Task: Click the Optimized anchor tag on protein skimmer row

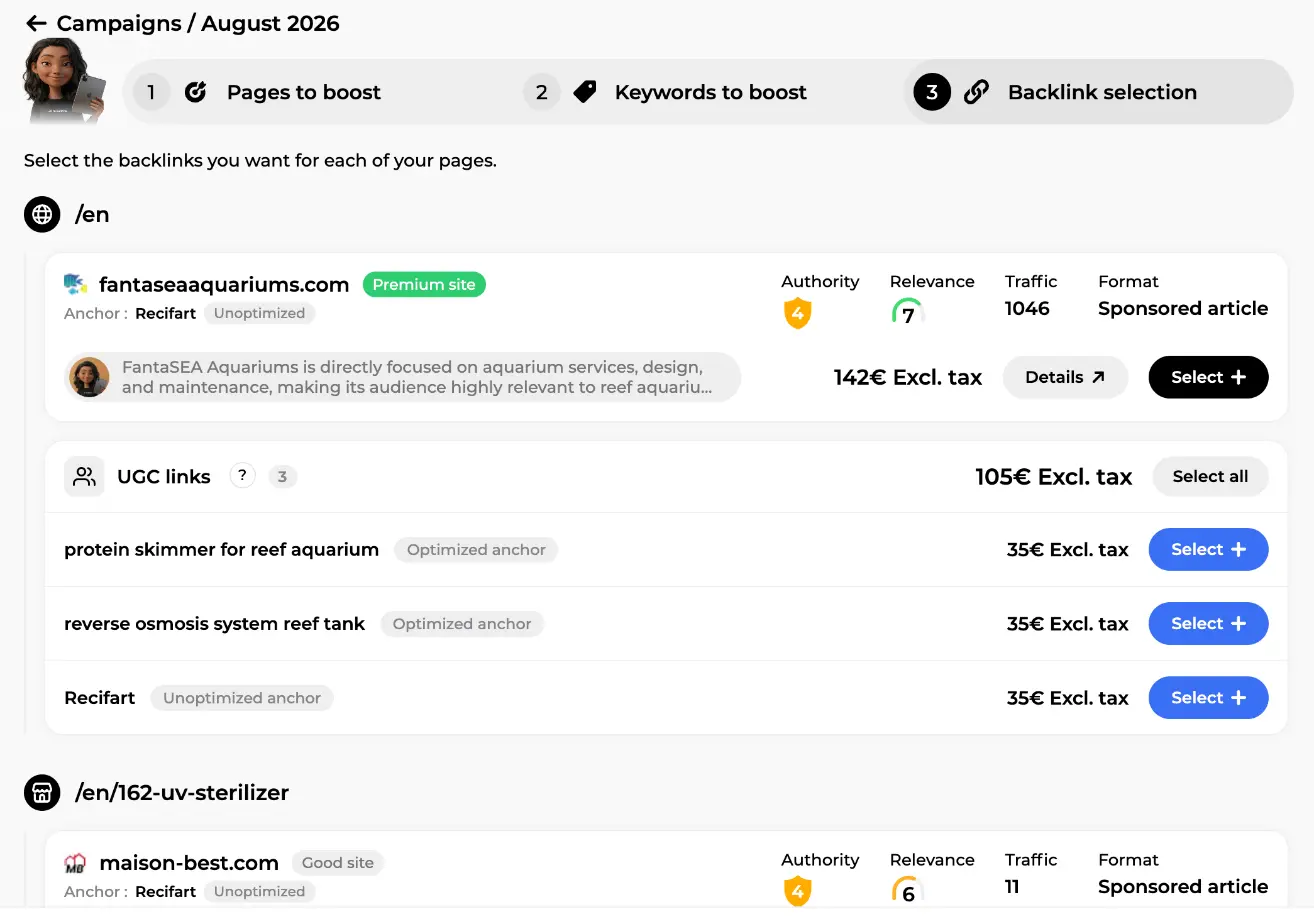Action: pyautogui.click(x=476, y=550)
